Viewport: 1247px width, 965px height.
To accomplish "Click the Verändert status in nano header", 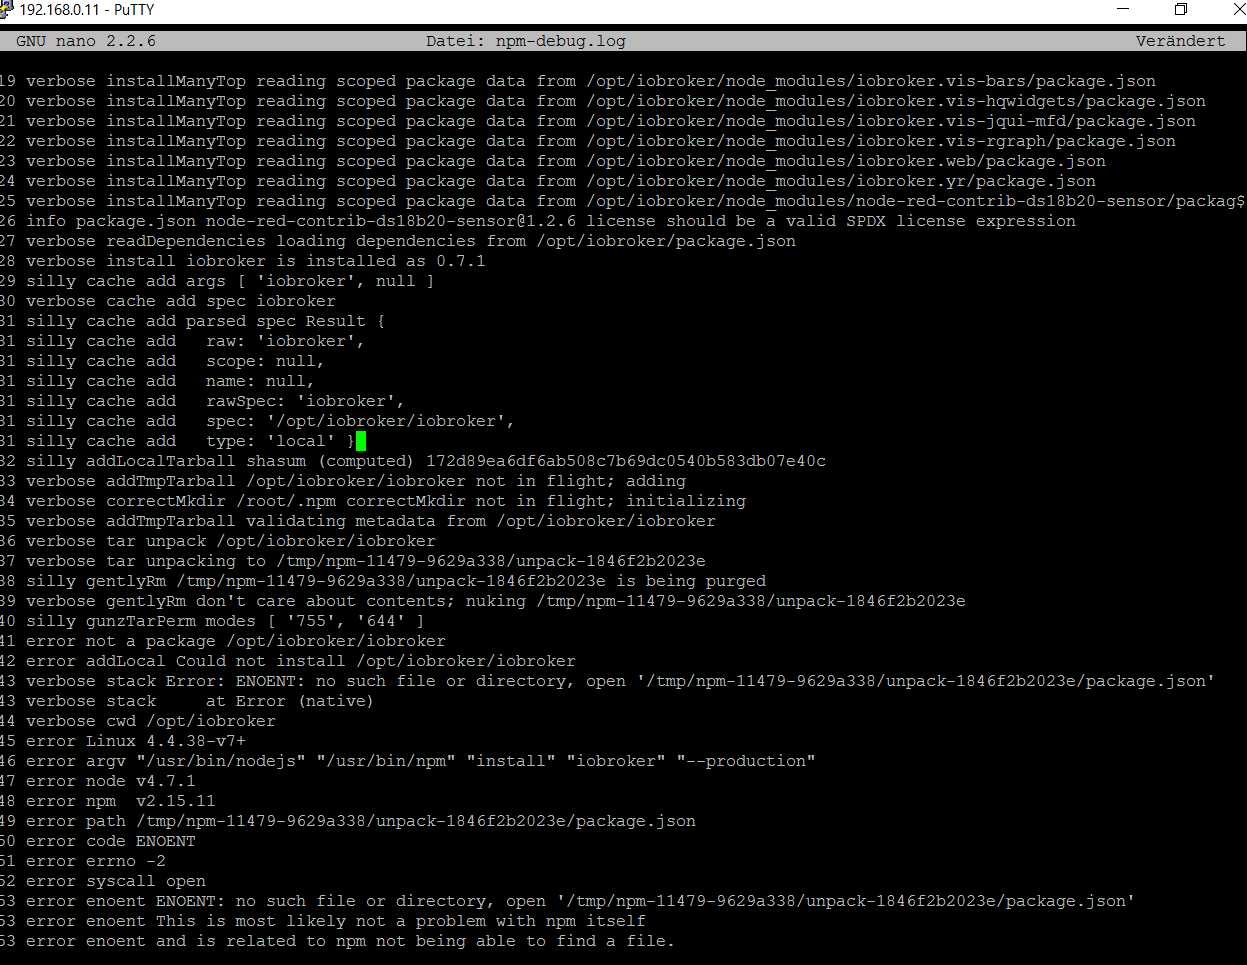I will tap(1180, 41).
